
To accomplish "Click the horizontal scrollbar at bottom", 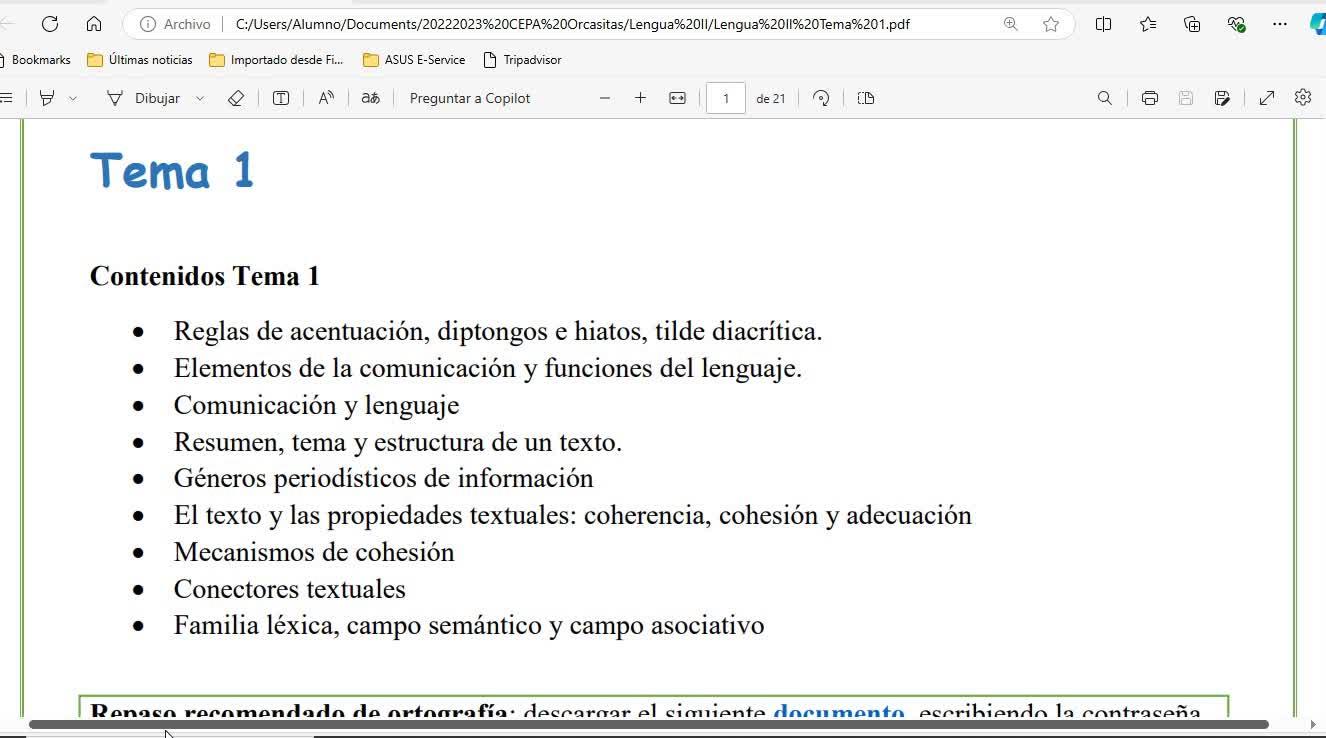I will point(648,724).
